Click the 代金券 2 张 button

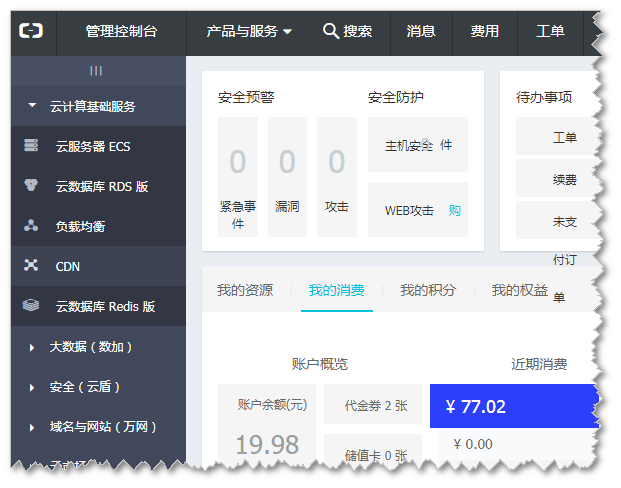pos(375,406)
